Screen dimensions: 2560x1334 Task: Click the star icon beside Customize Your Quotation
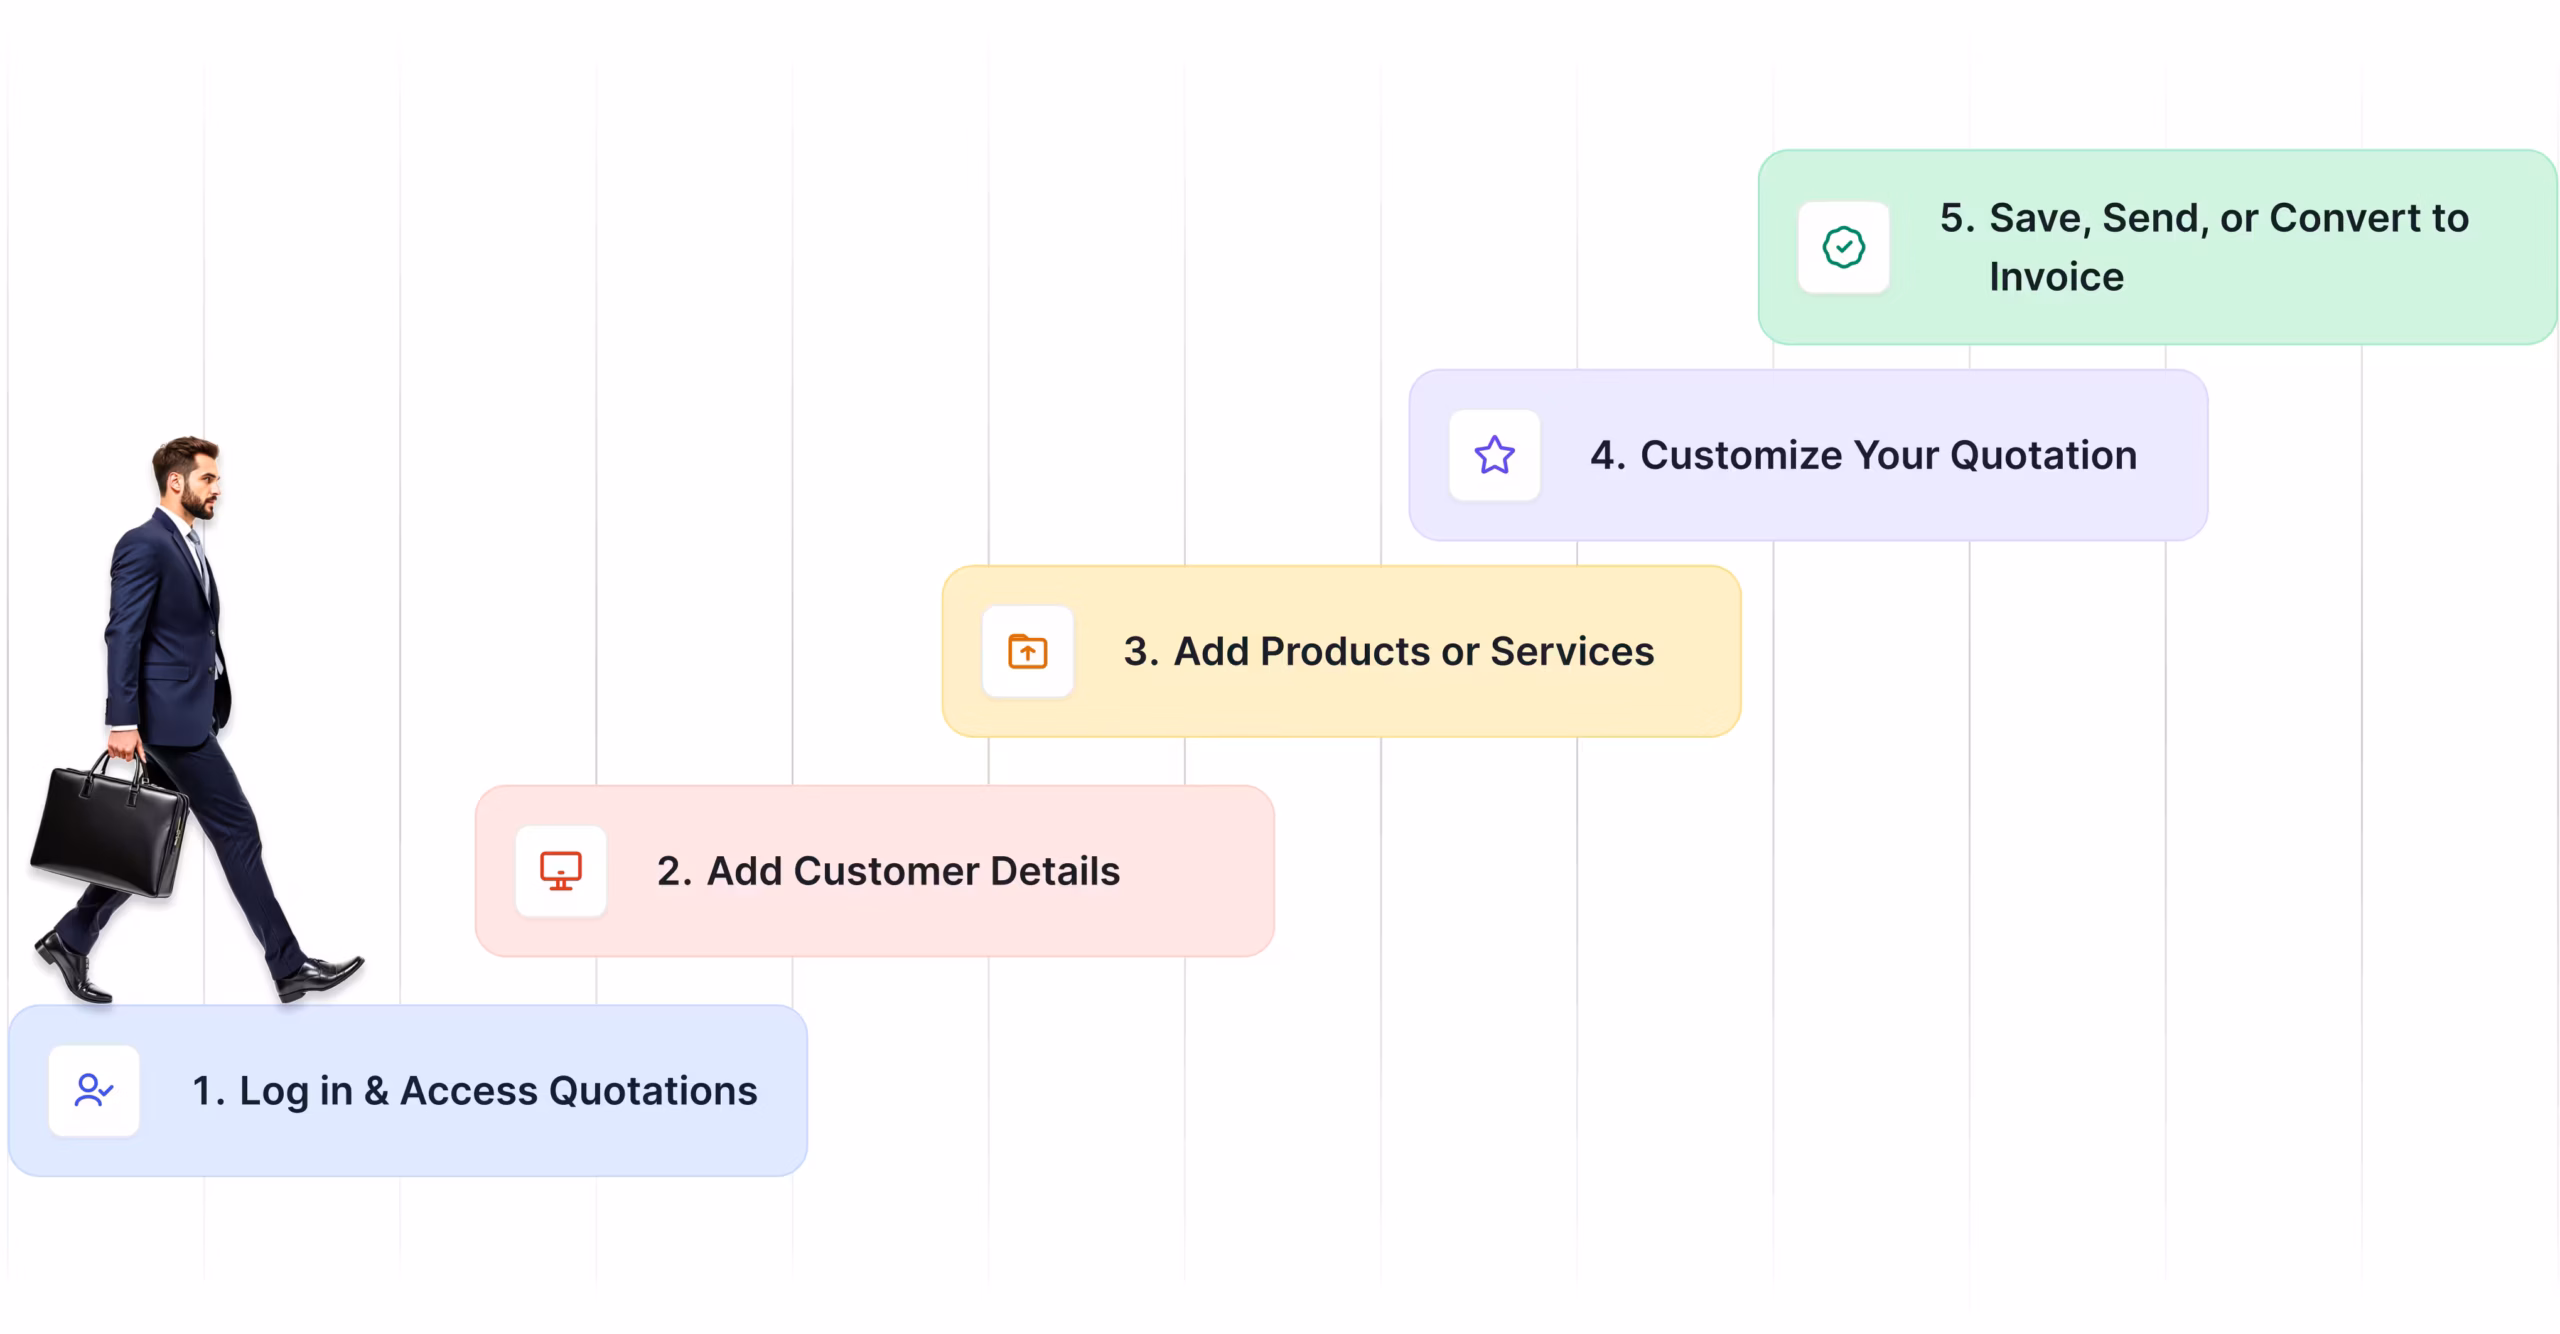1495,455
